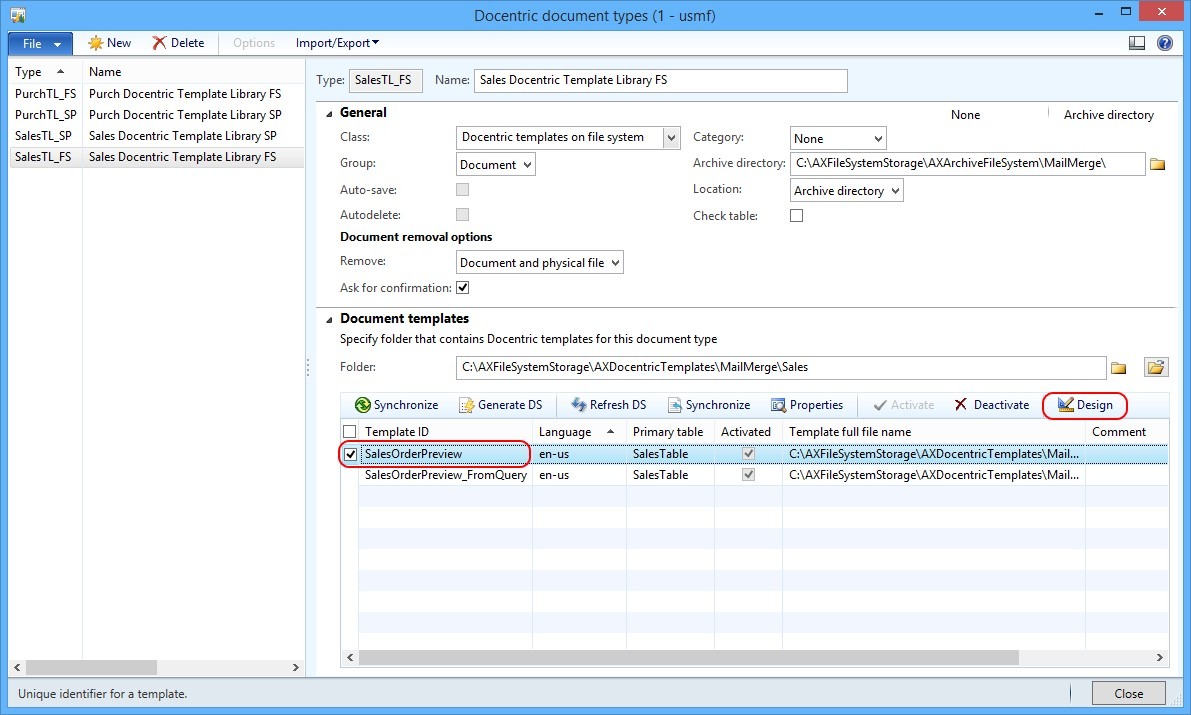Image resolution: width=1191 pixels, height=715 pixels.
Task: Open the Design template tool
Action: point(1085,405)
